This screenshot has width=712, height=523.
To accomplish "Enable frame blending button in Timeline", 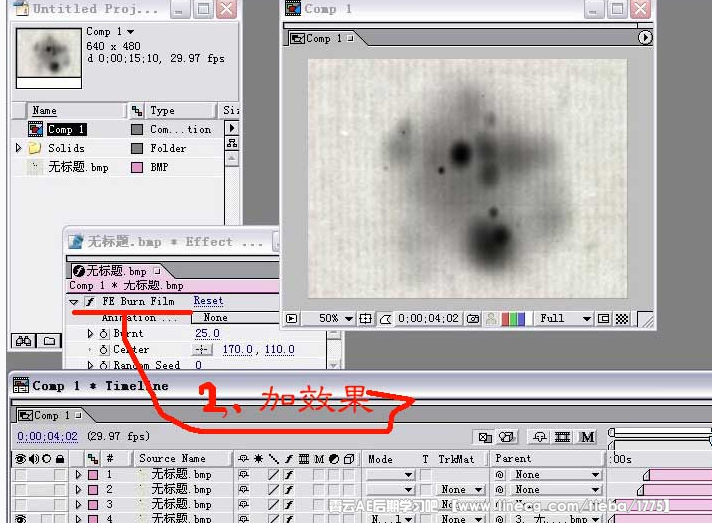I will (x=562, y=437).
